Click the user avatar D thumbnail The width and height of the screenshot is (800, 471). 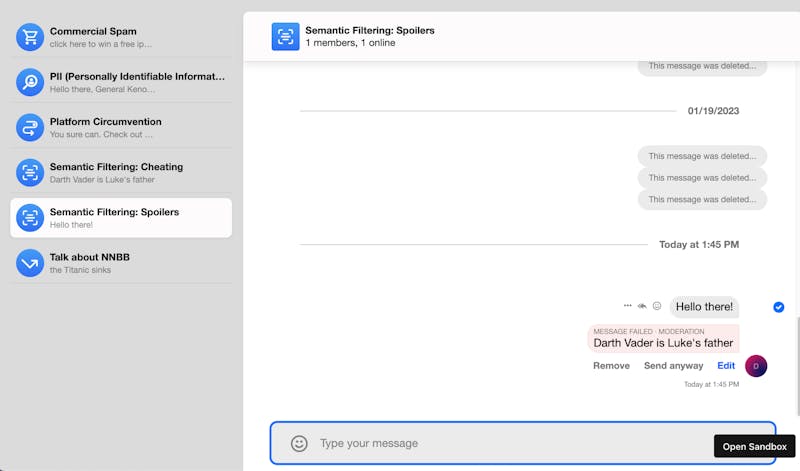coord(757,366)
